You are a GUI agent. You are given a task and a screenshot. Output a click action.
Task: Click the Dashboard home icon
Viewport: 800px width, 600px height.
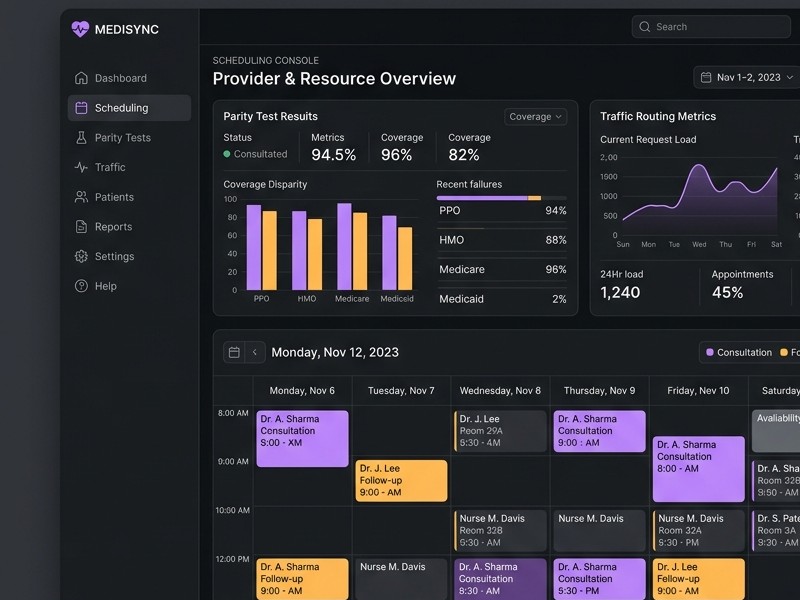(x=81, y=78)
